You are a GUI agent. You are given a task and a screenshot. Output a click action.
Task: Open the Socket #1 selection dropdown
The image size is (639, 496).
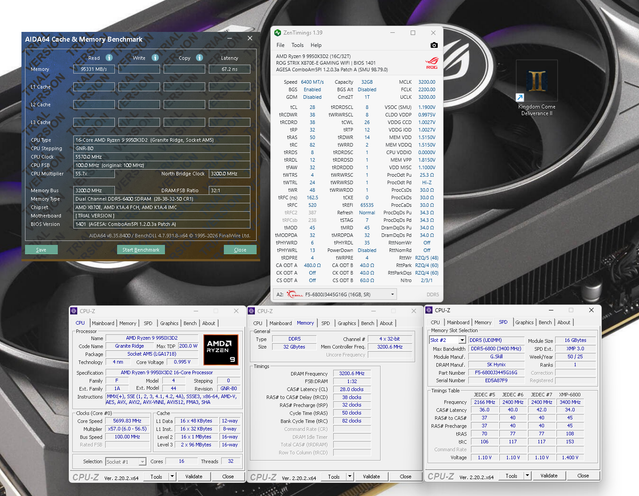pyautogui.click(x=142, y=462)
